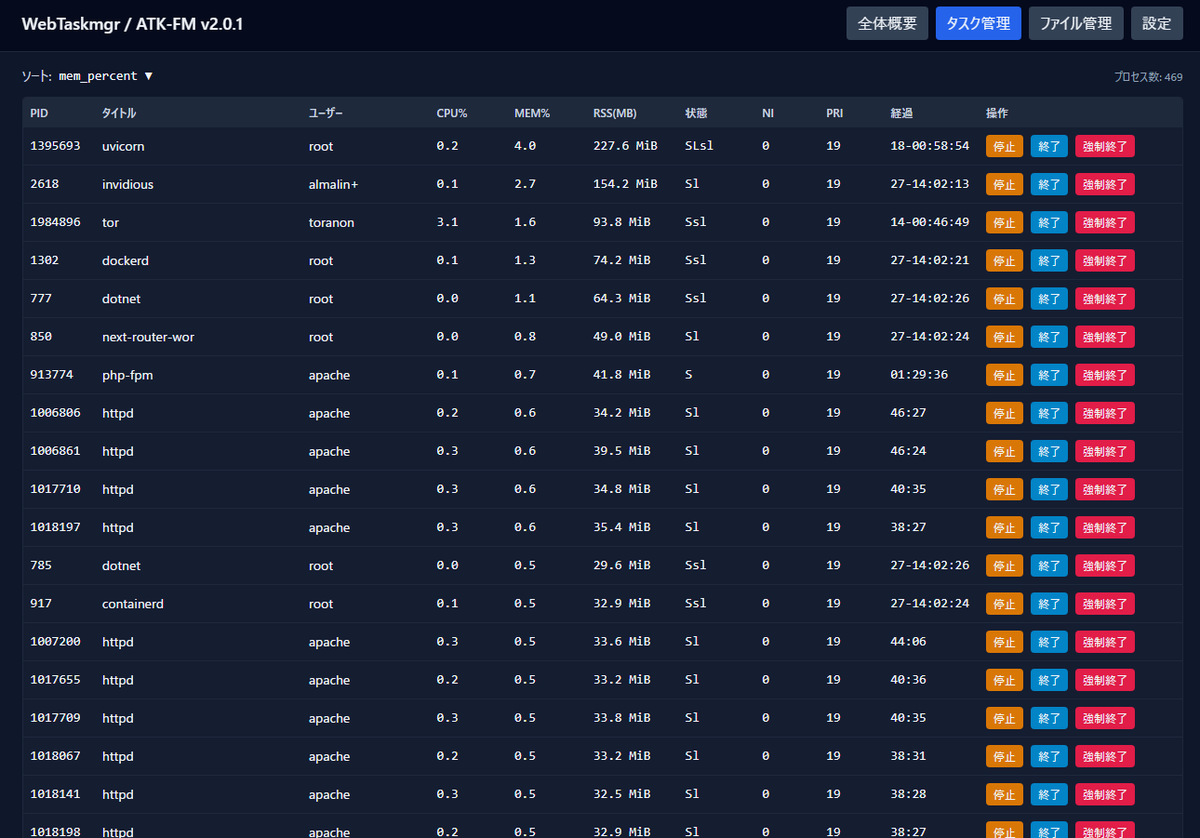1200x838 pixels.
Task: Select PID 1395693 cell
Action: (x=55, y=146)
